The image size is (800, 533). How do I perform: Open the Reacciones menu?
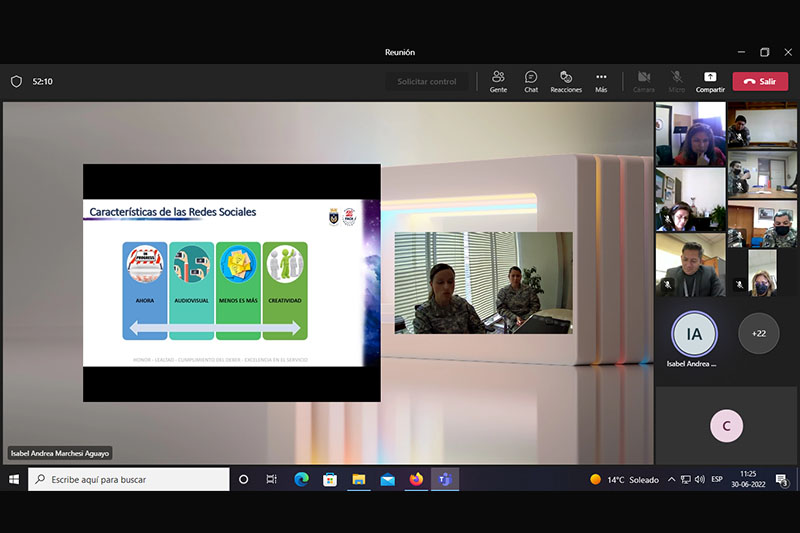pyautogui.click(x=566, y=82)
